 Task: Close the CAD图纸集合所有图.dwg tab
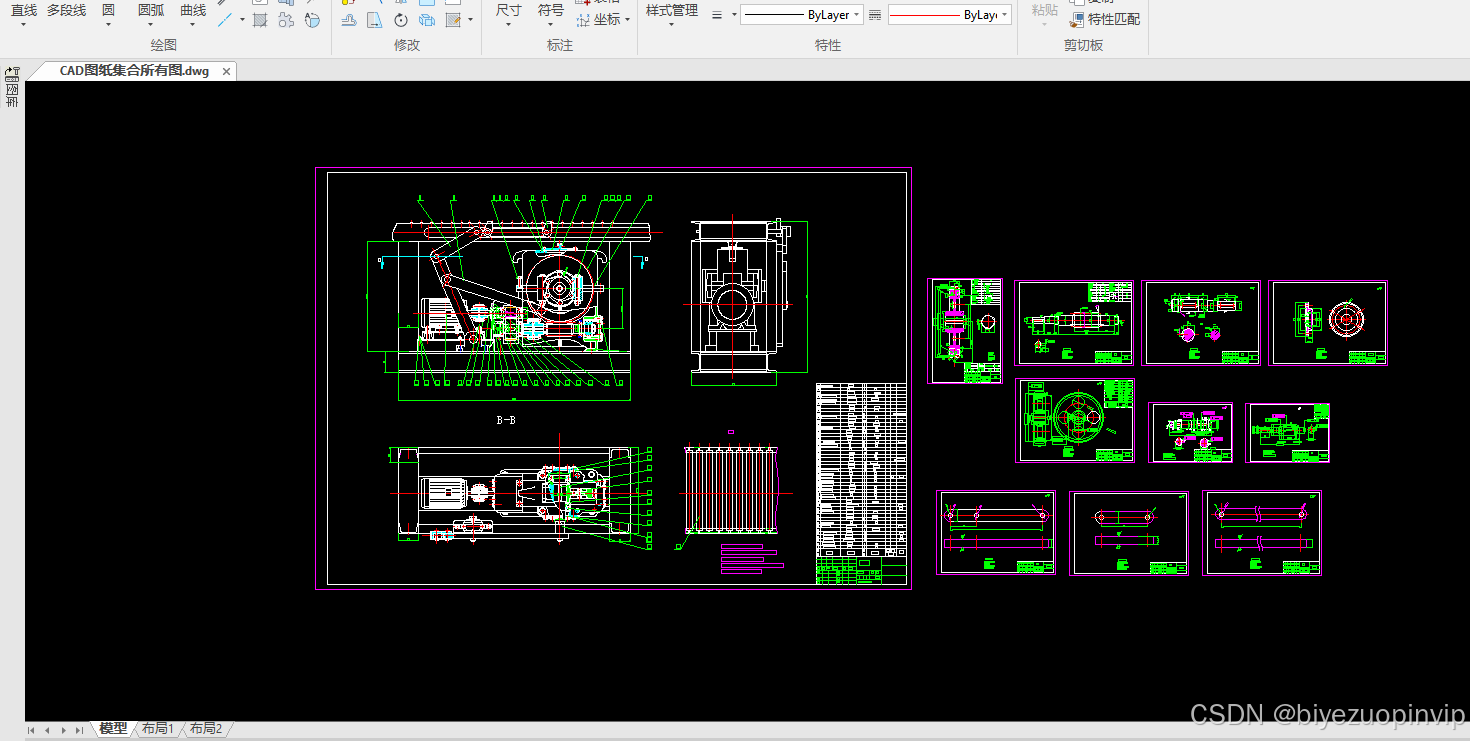click(227, 72)
